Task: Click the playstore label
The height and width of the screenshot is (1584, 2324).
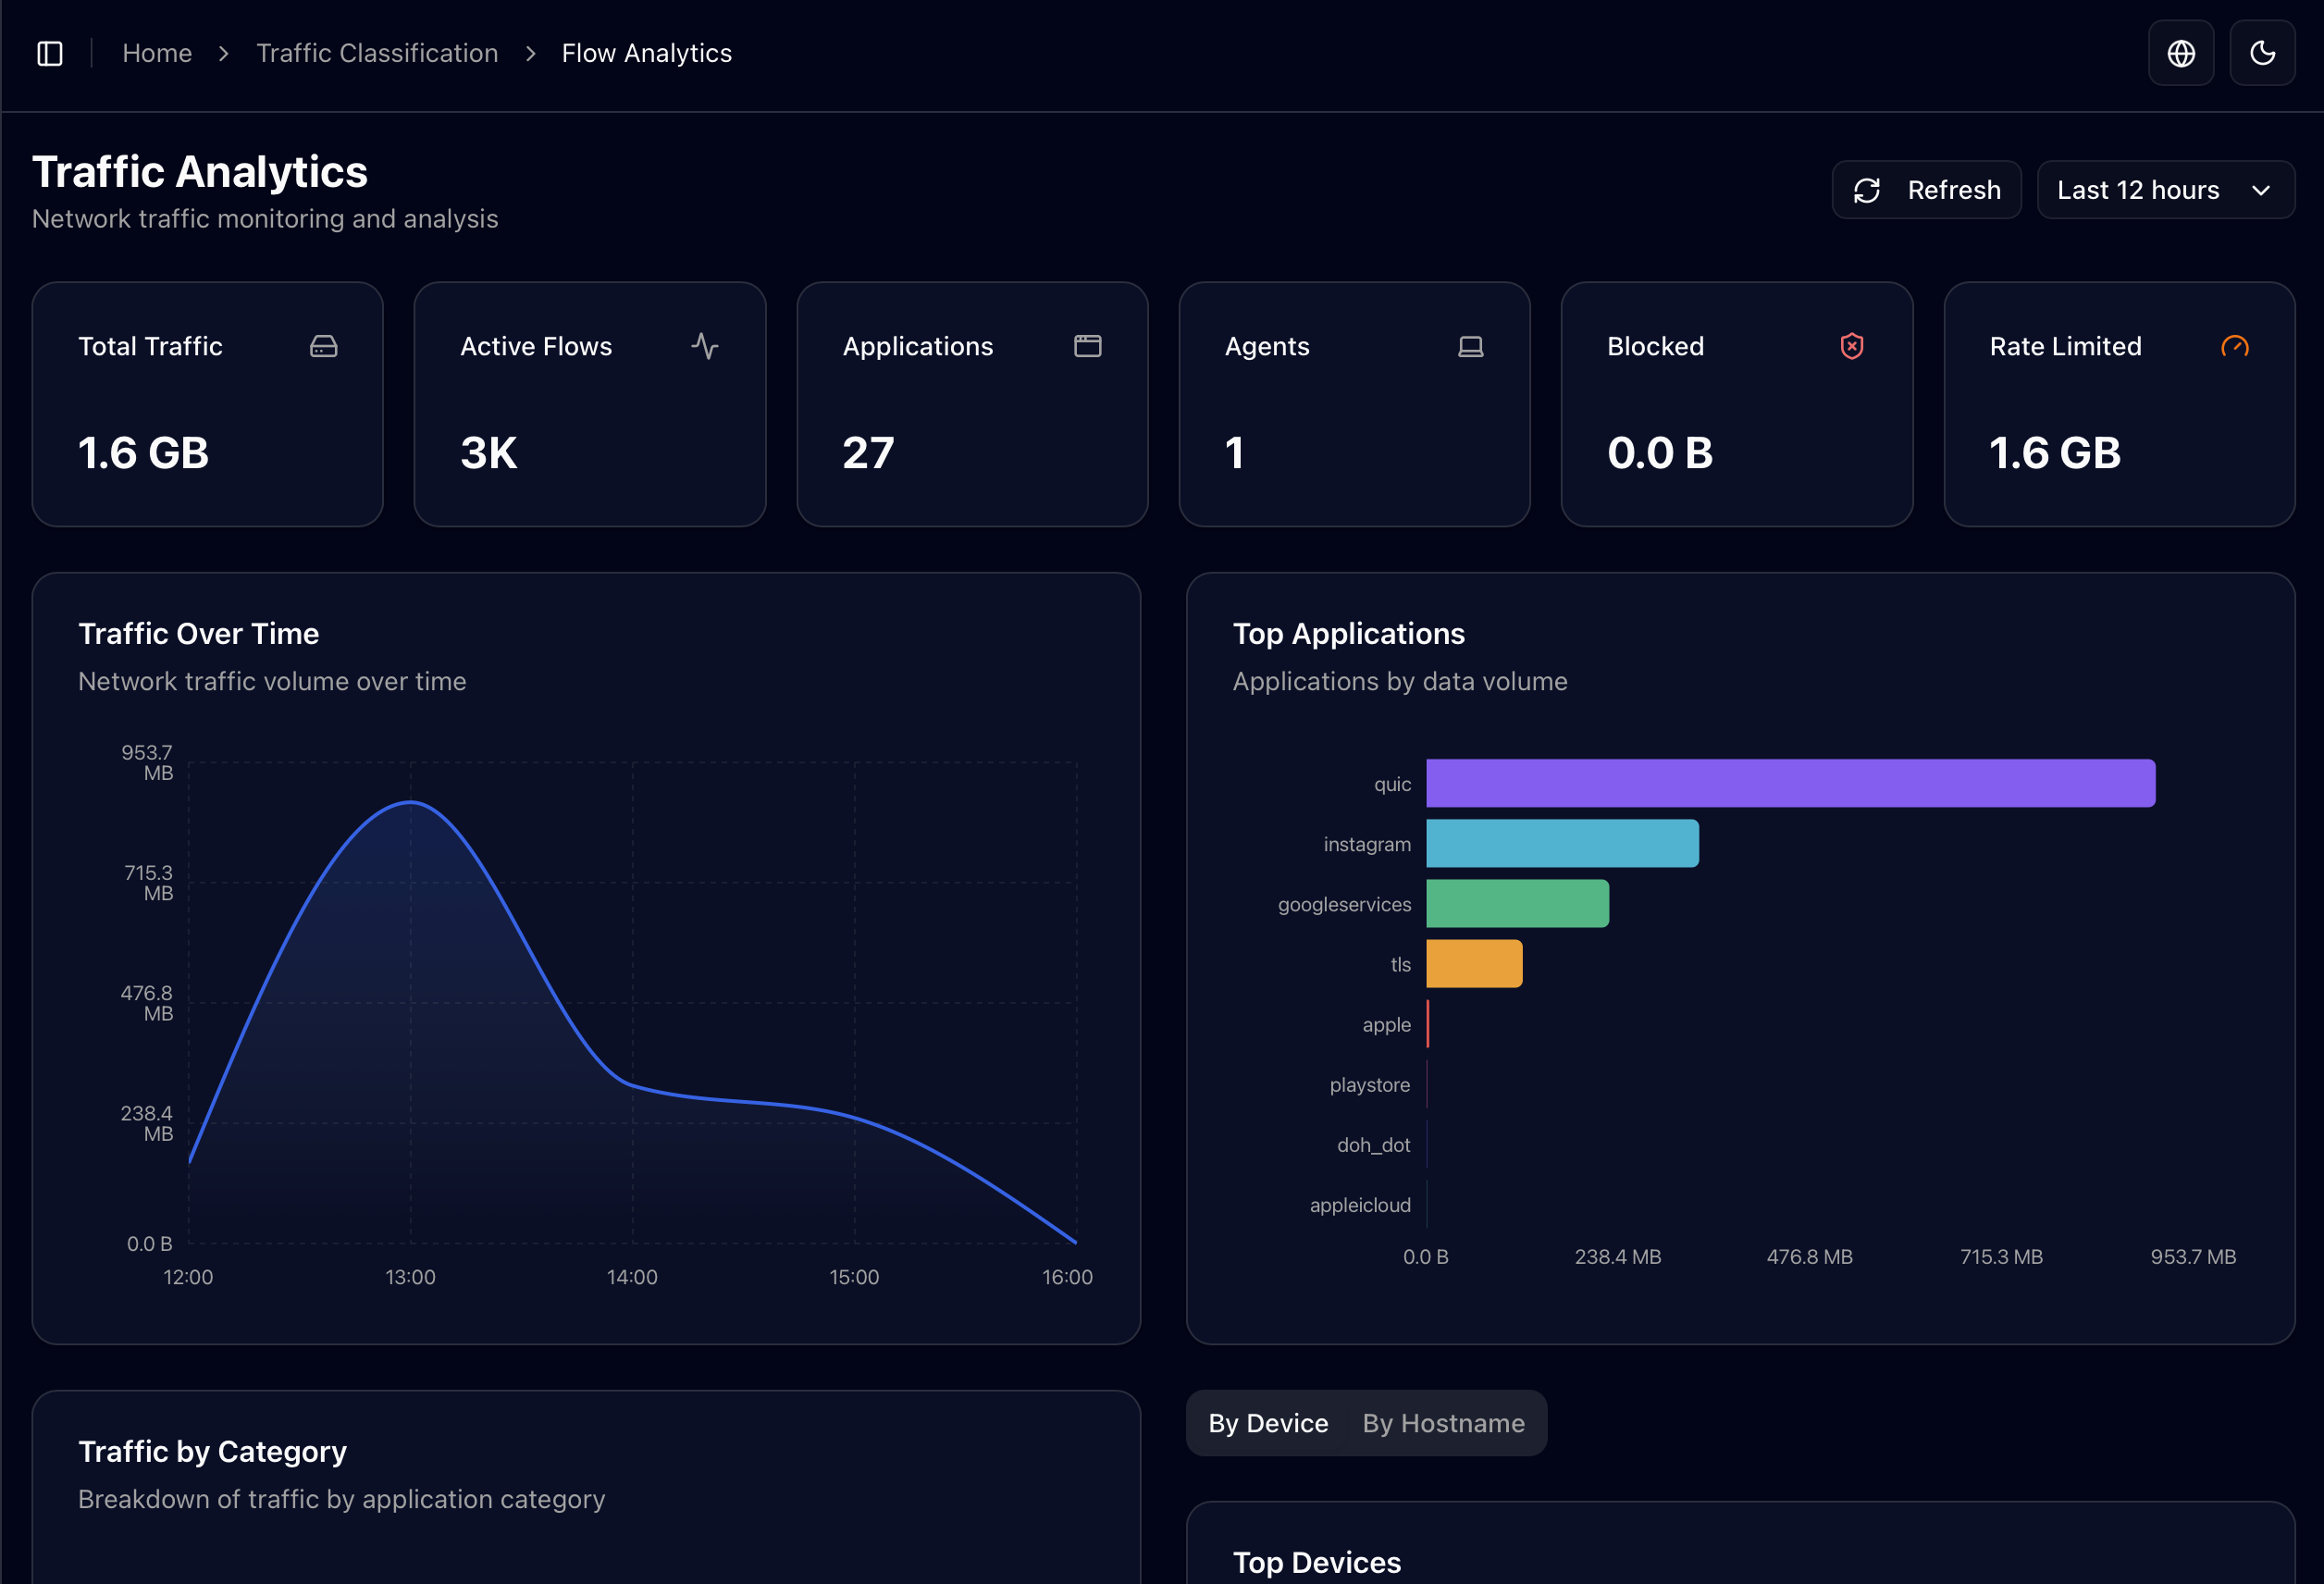Action: coord(1369,1085)
